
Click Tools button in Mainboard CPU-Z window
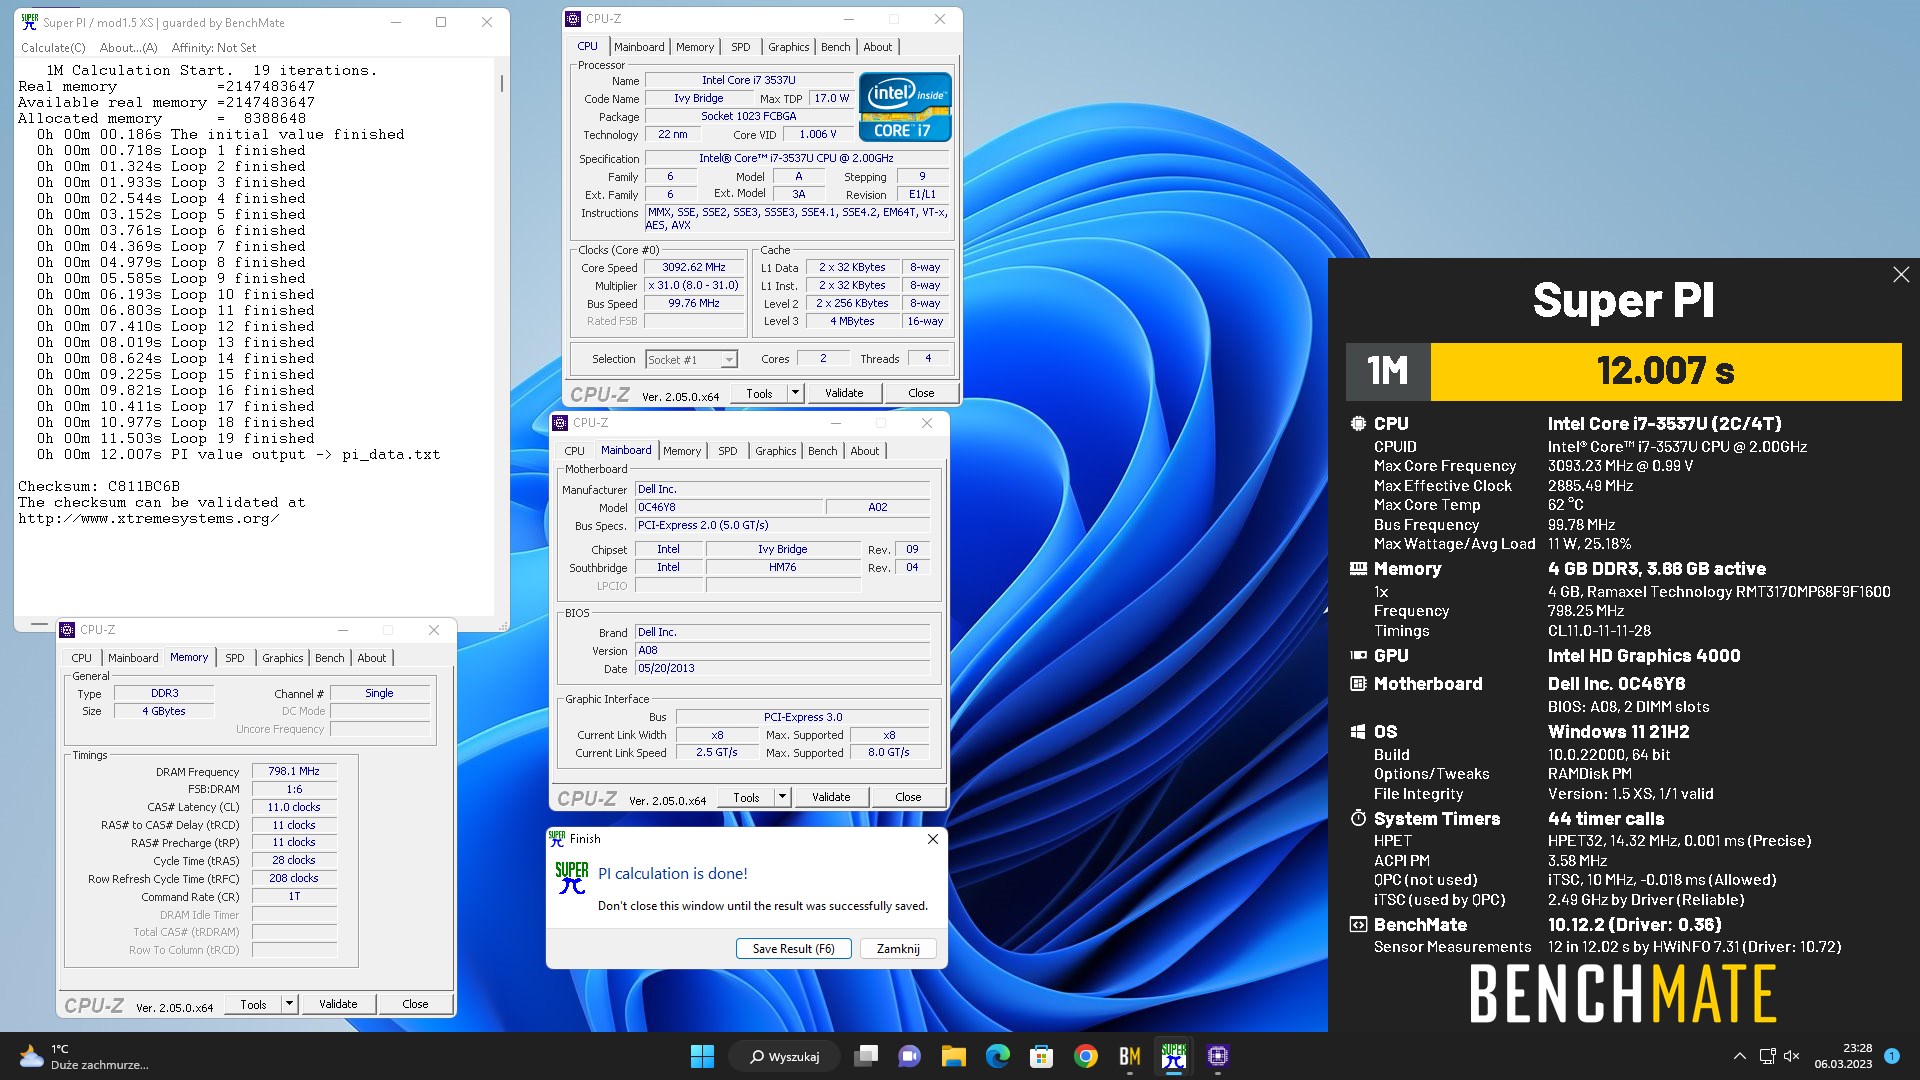point(746,797)
